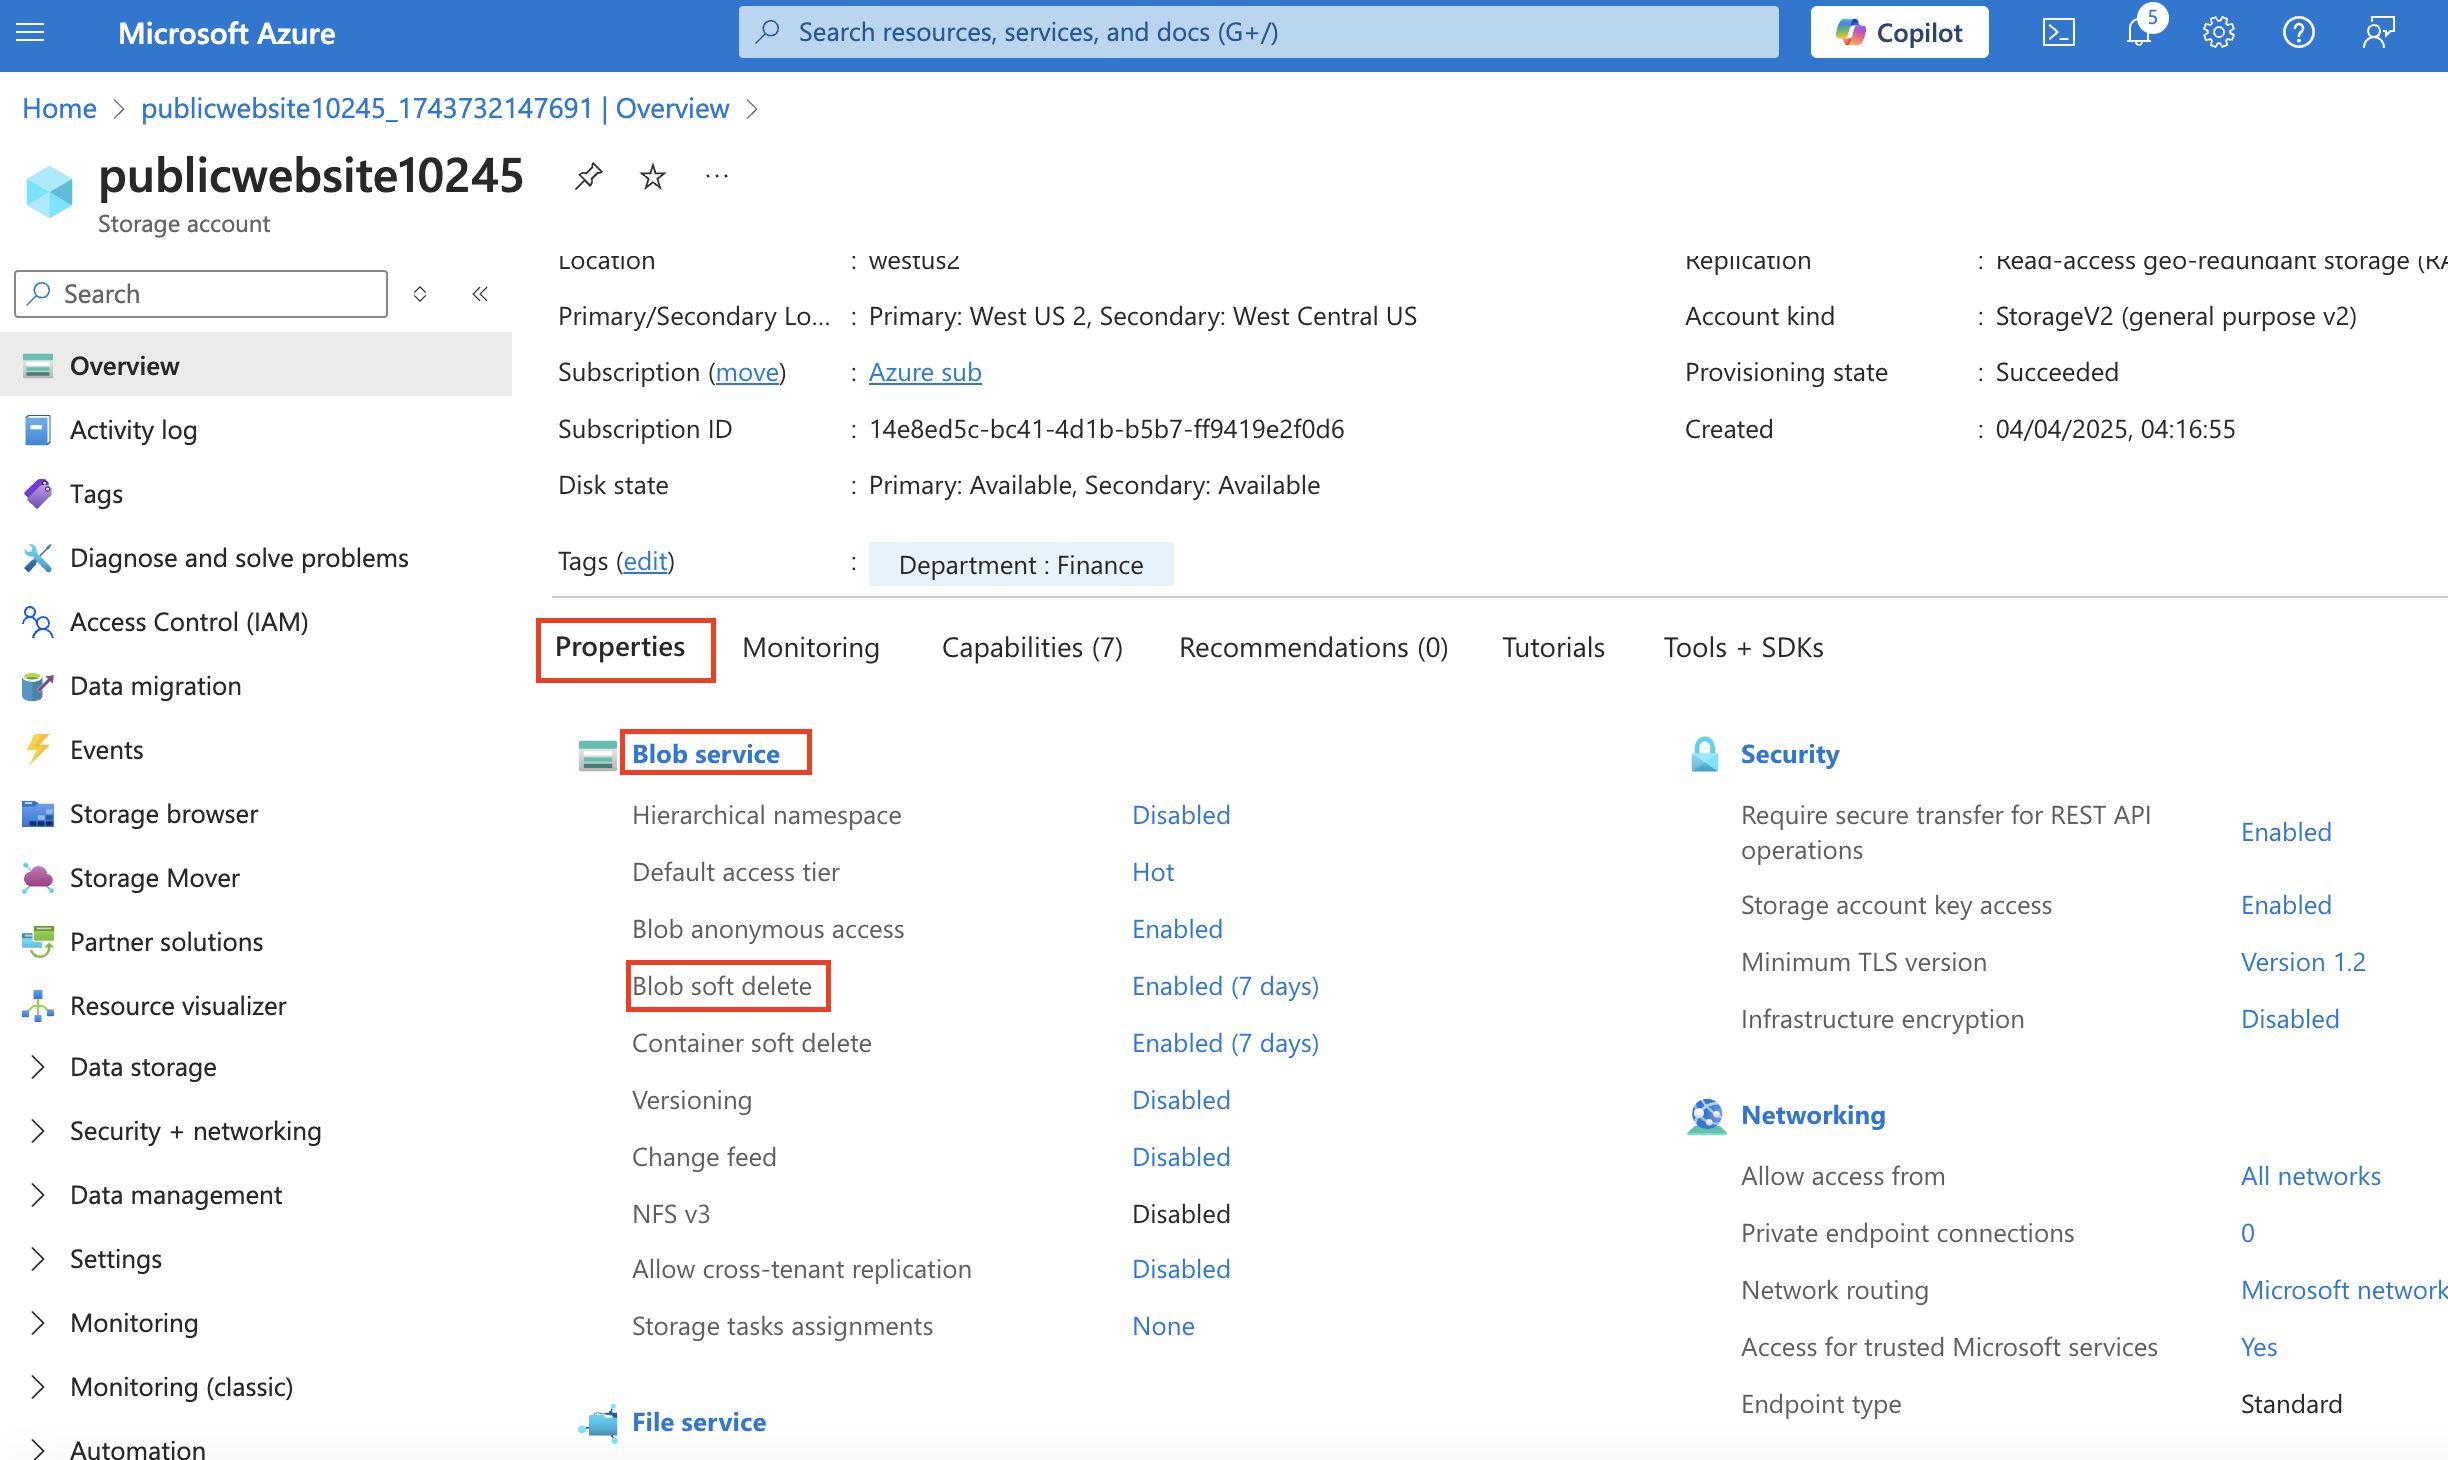Image resolution: width=2448 pixels, height=1460 pixels.
Task: Expand the Data management group
Action: pos(38,1195)
